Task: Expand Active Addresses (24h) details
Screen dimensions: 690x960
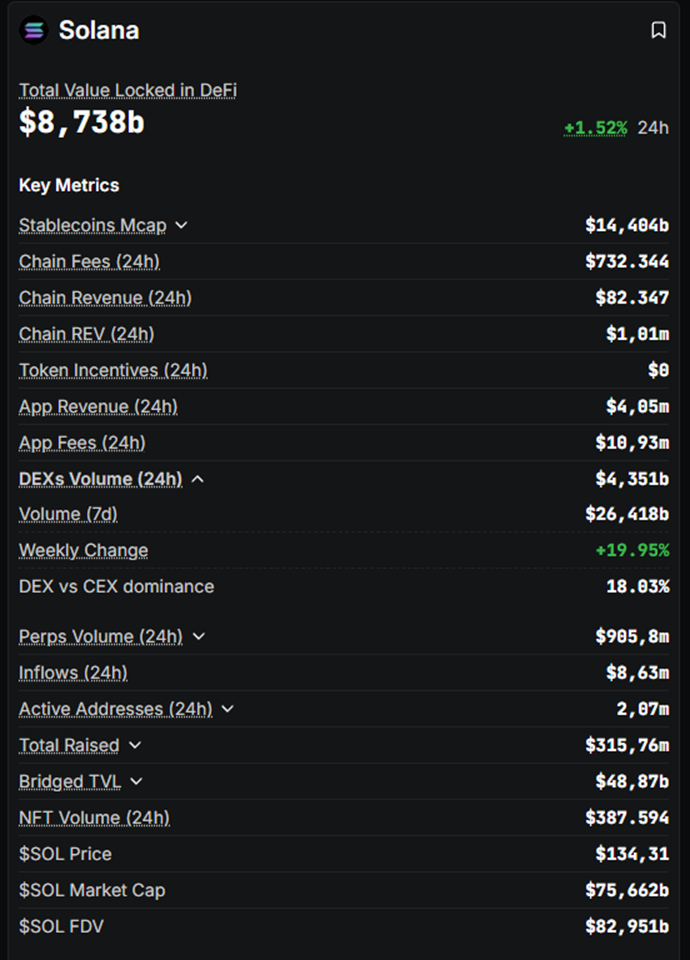Action: click(228, 709)
